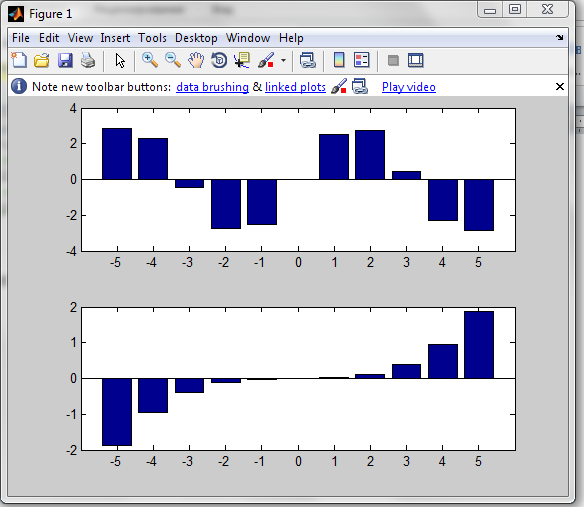Click the info icon in the notification bar
Image resolution: width=584 pixels, height=507 pixels.
19,86
